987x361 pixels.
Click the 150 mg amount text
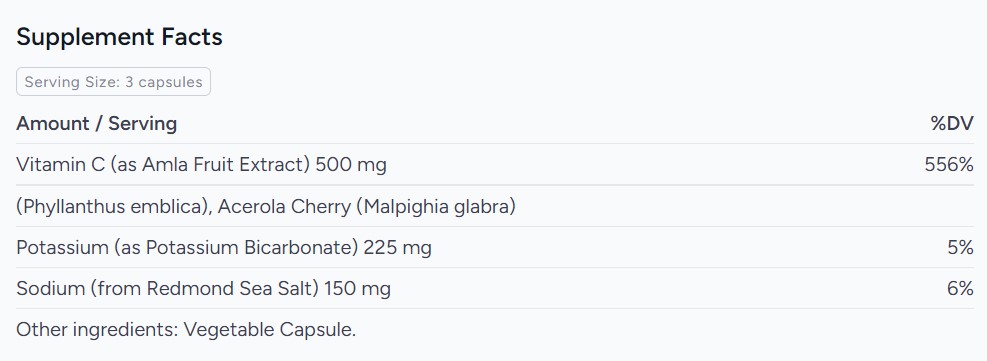click(358, 289)
